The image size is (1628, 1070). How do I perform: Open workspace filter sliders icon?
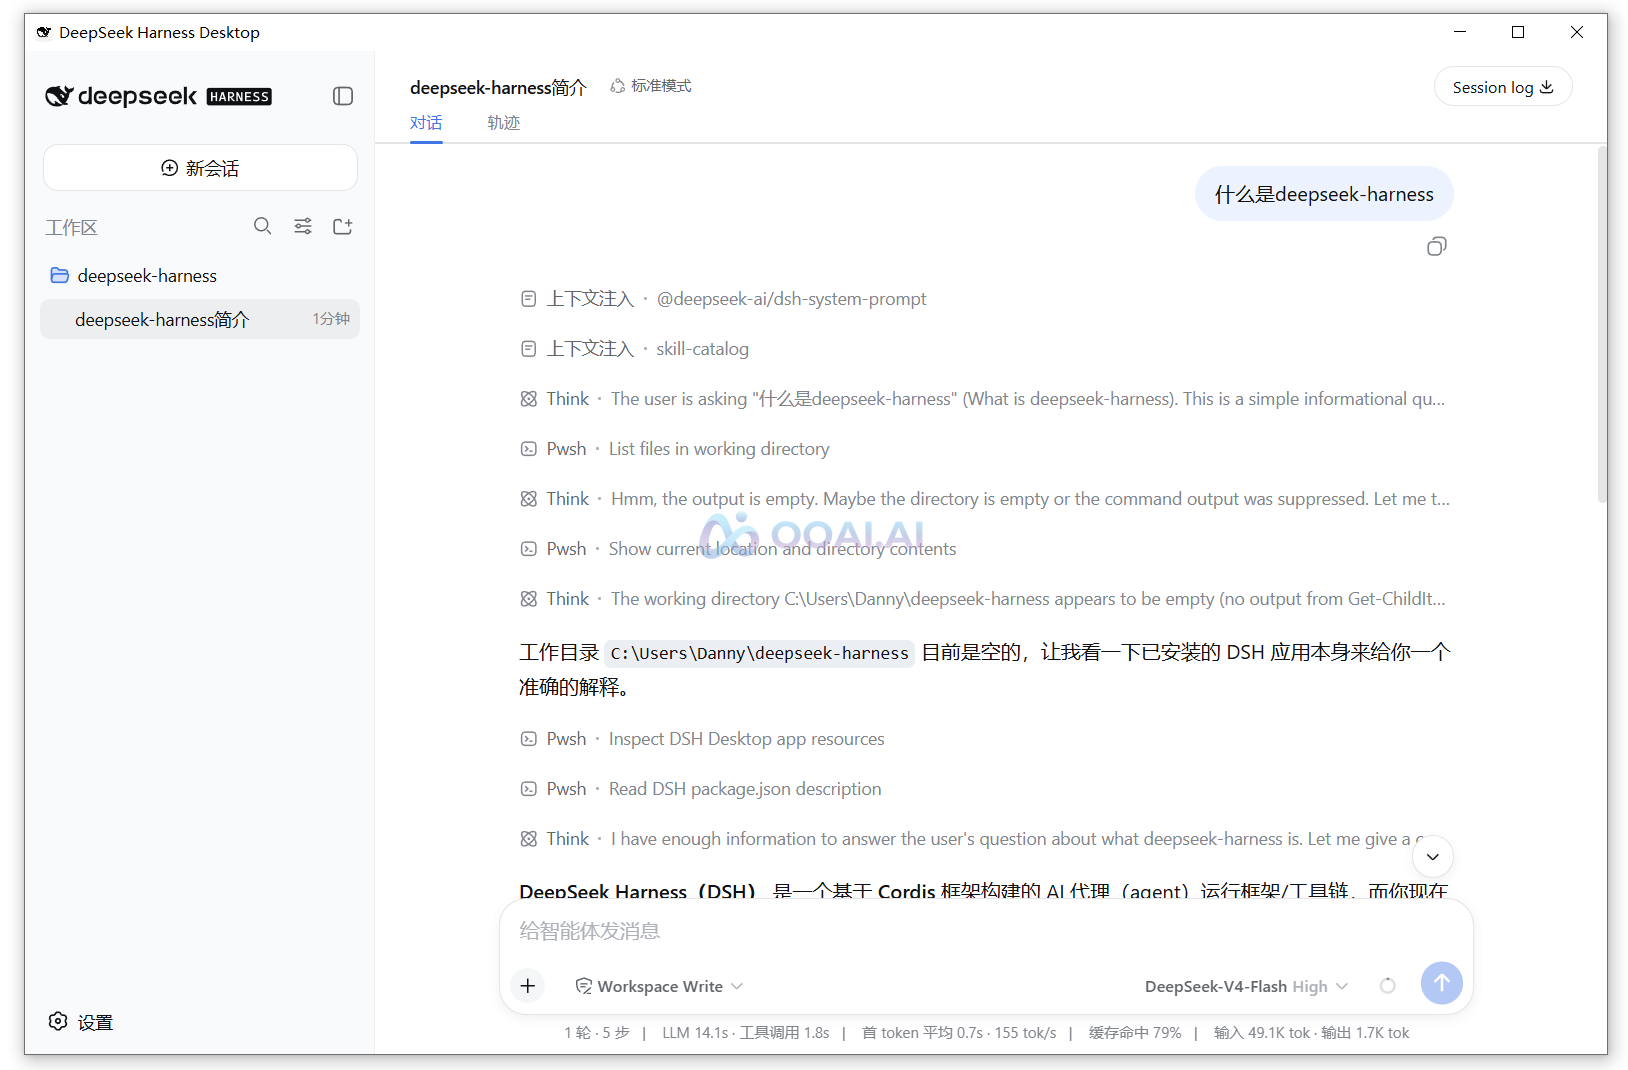[303, 226]
